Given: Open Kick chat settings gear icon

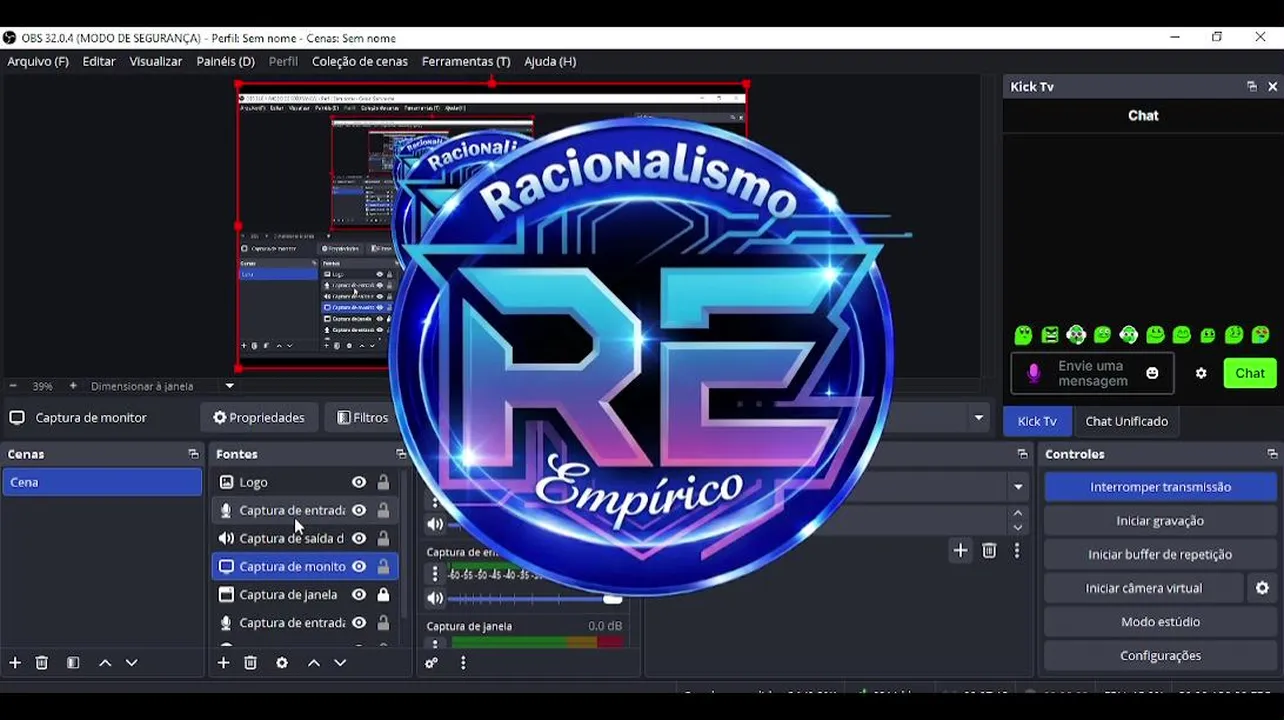Looking at the screenshot, I should 1201,373.
